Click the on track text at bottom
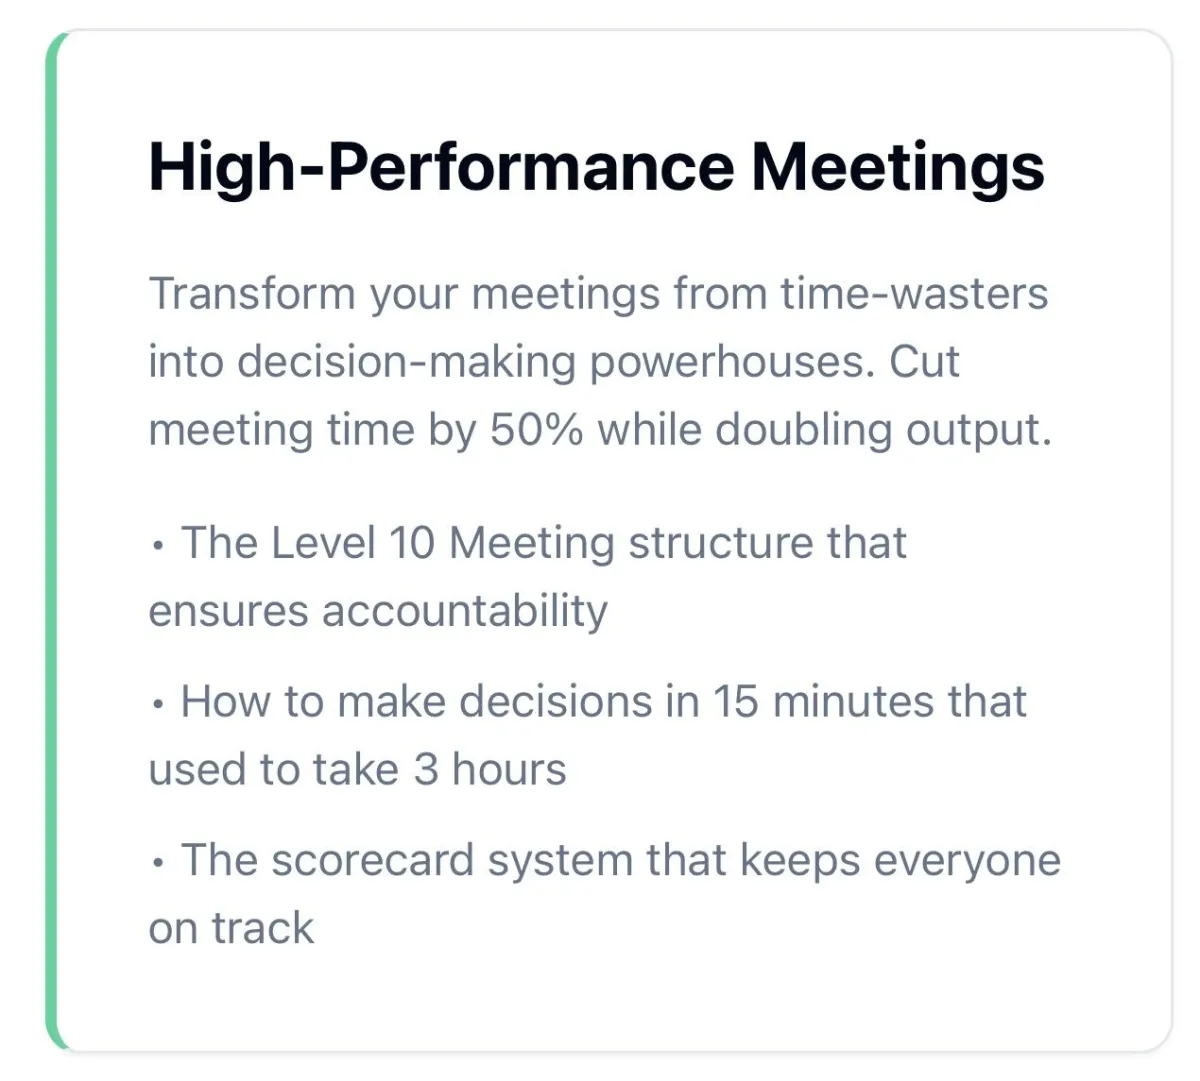1200x1081 pixels. pos(231,928)
